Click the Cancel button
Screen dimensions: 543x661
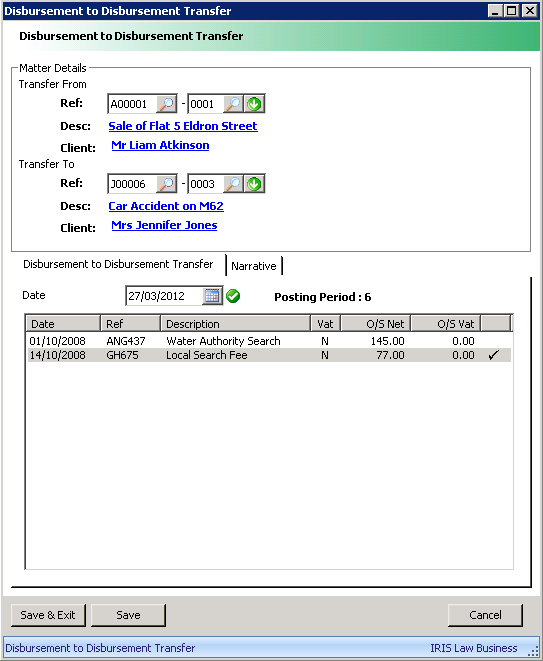(485, 615)
